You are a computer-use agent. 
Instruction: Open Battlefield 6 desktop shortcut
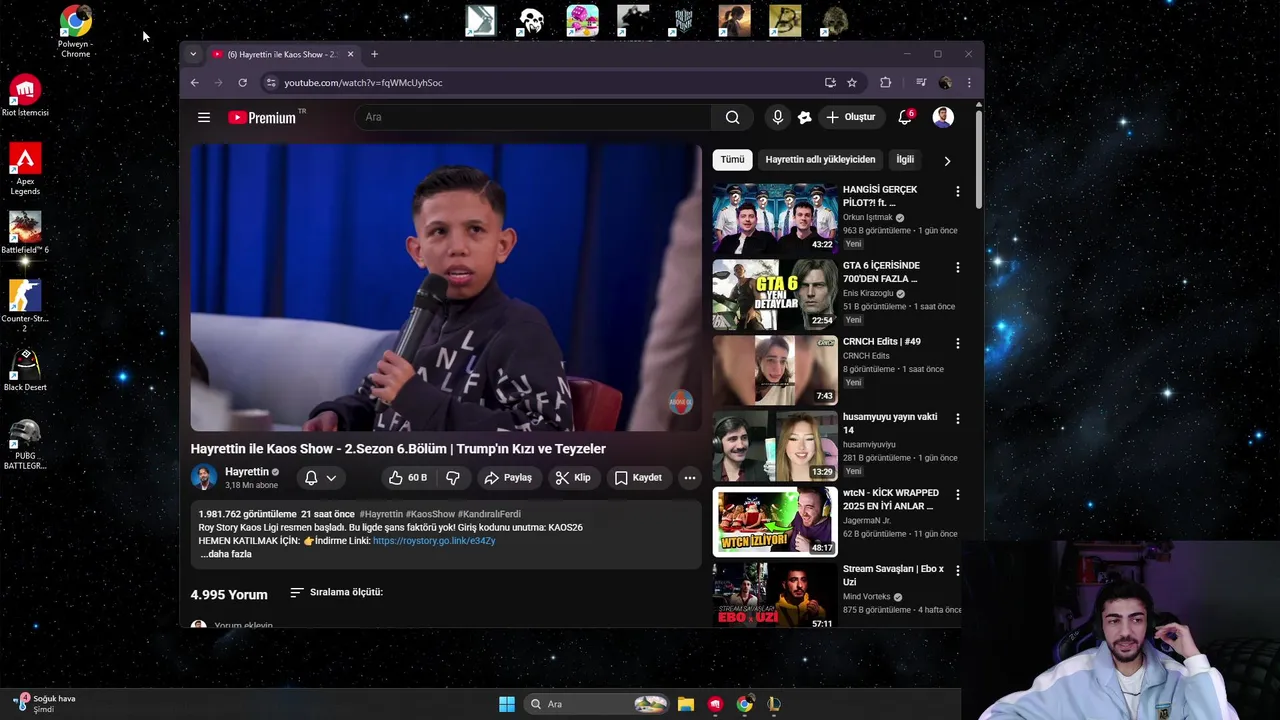pos(25,233)
